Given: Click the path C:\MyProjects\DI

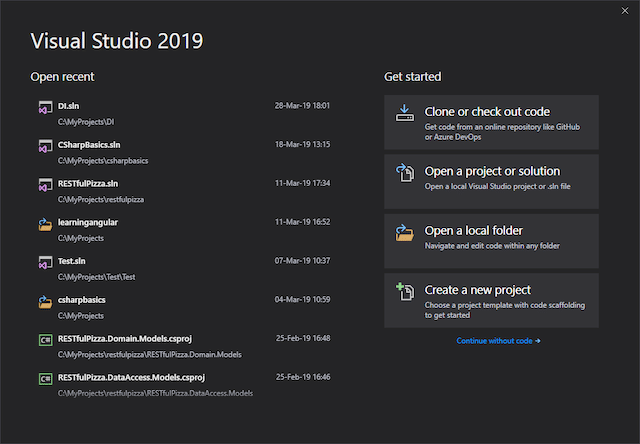Looking at the screenshot, I should click(86, 122).
